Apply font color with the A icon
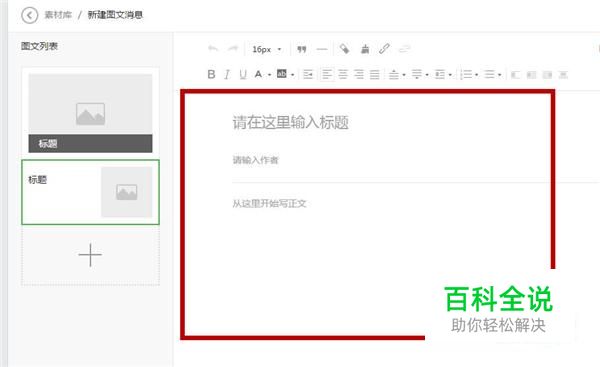 [258, 74]
